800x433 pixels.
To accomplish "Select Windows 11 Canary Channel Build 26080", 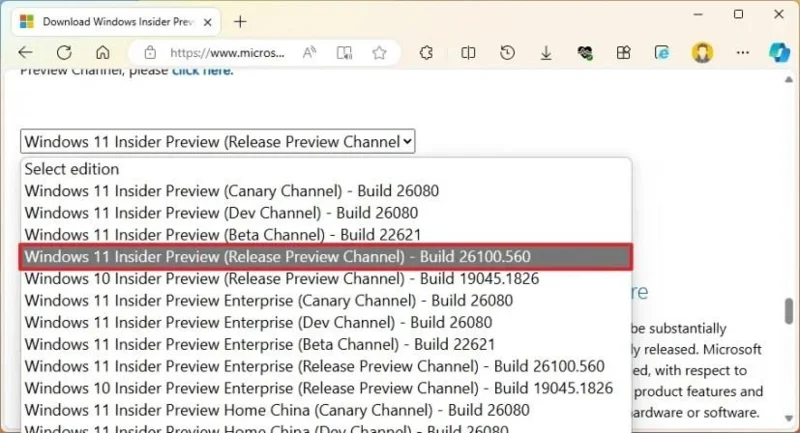I will 326,191.
